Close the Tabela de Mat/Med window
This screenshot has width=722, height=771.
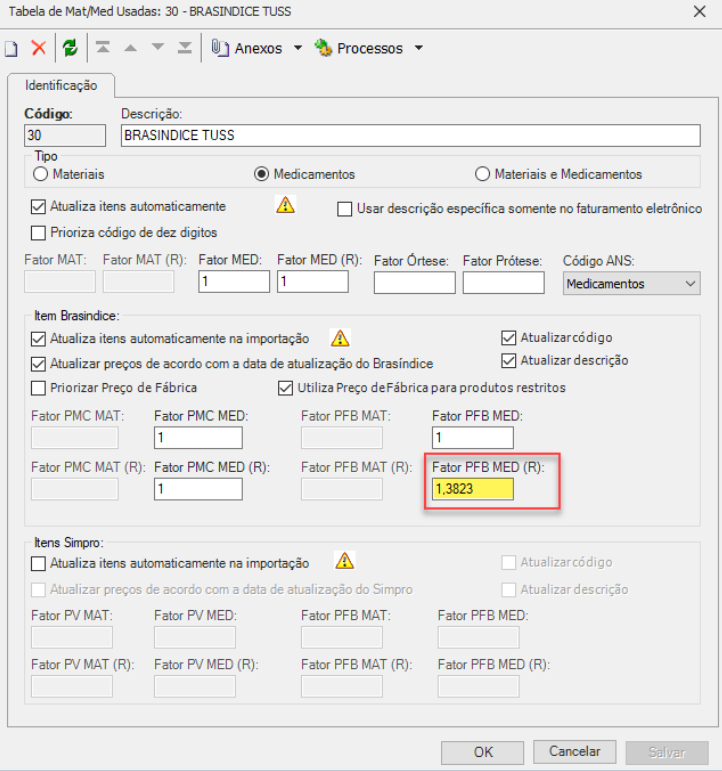699,11
